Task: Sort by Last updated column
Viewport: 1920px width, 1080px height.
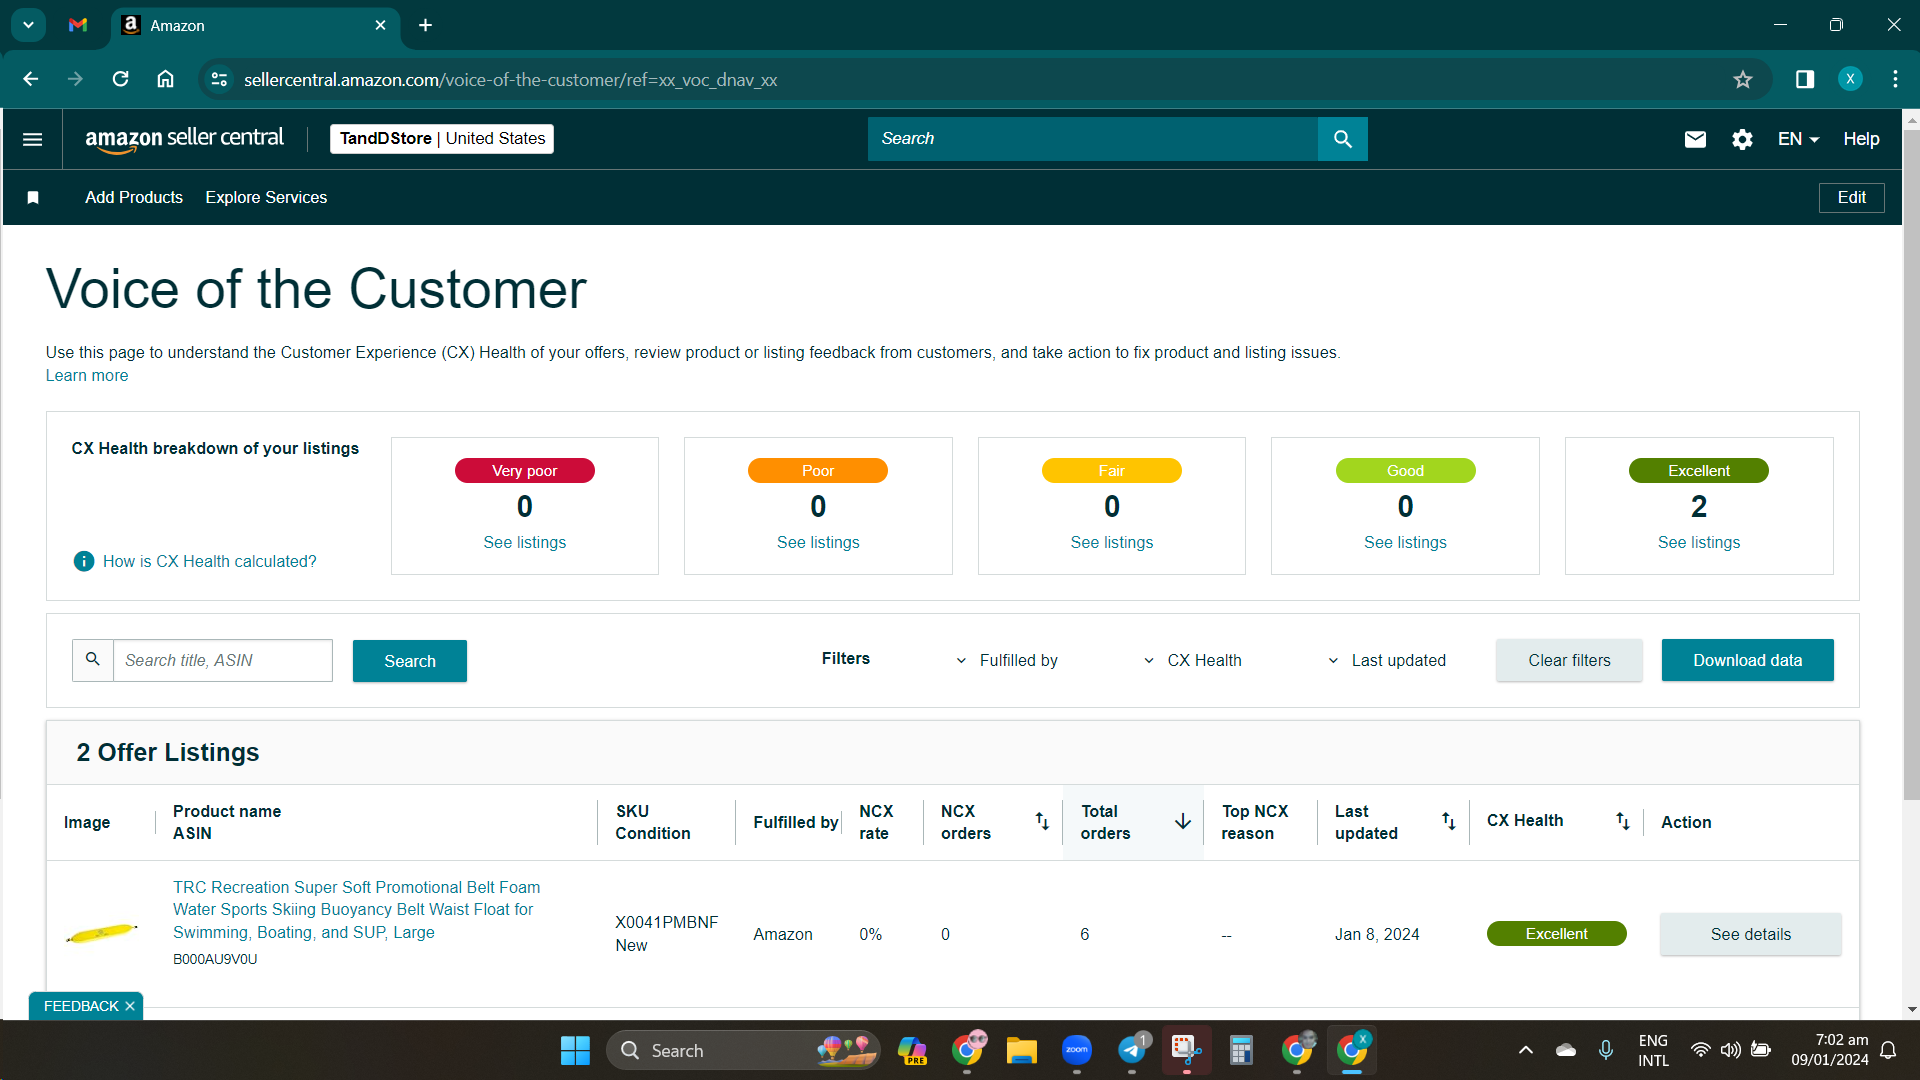Action: (x=1448, y=821)
